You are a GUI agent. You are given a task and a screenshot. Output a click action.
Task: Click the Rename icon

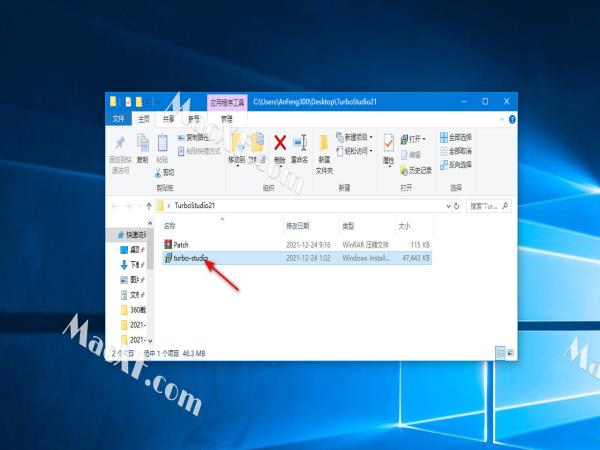[x=300, y=143]
